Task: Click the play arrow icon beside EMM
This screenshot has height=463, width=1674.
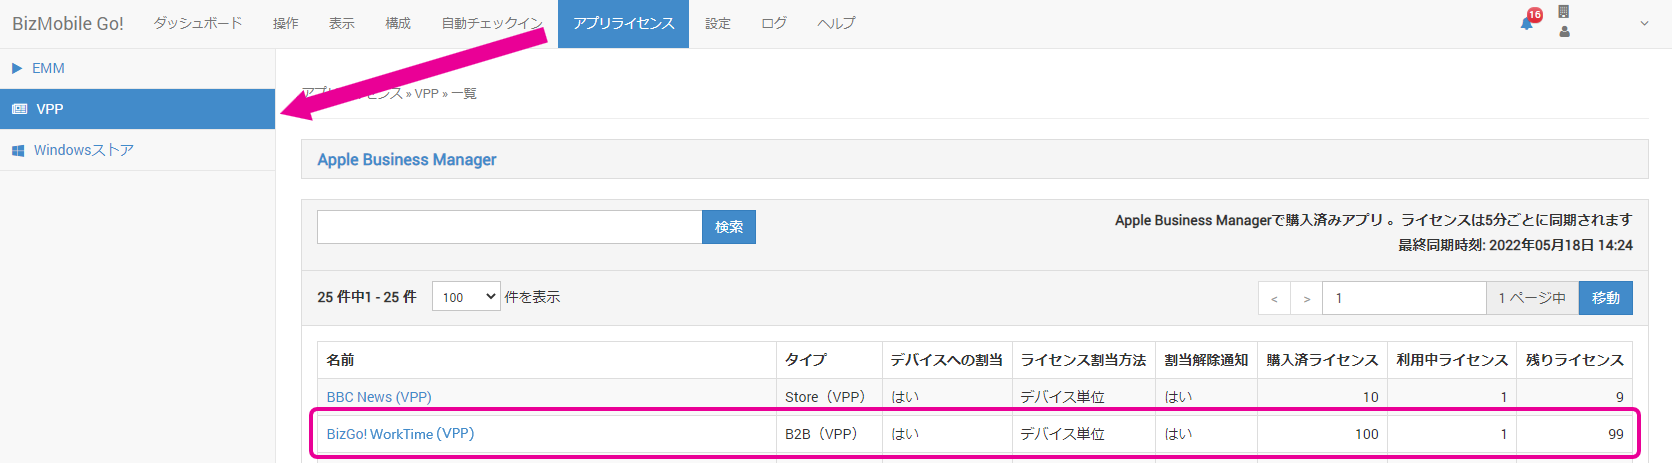Action: tap(17, 69)
